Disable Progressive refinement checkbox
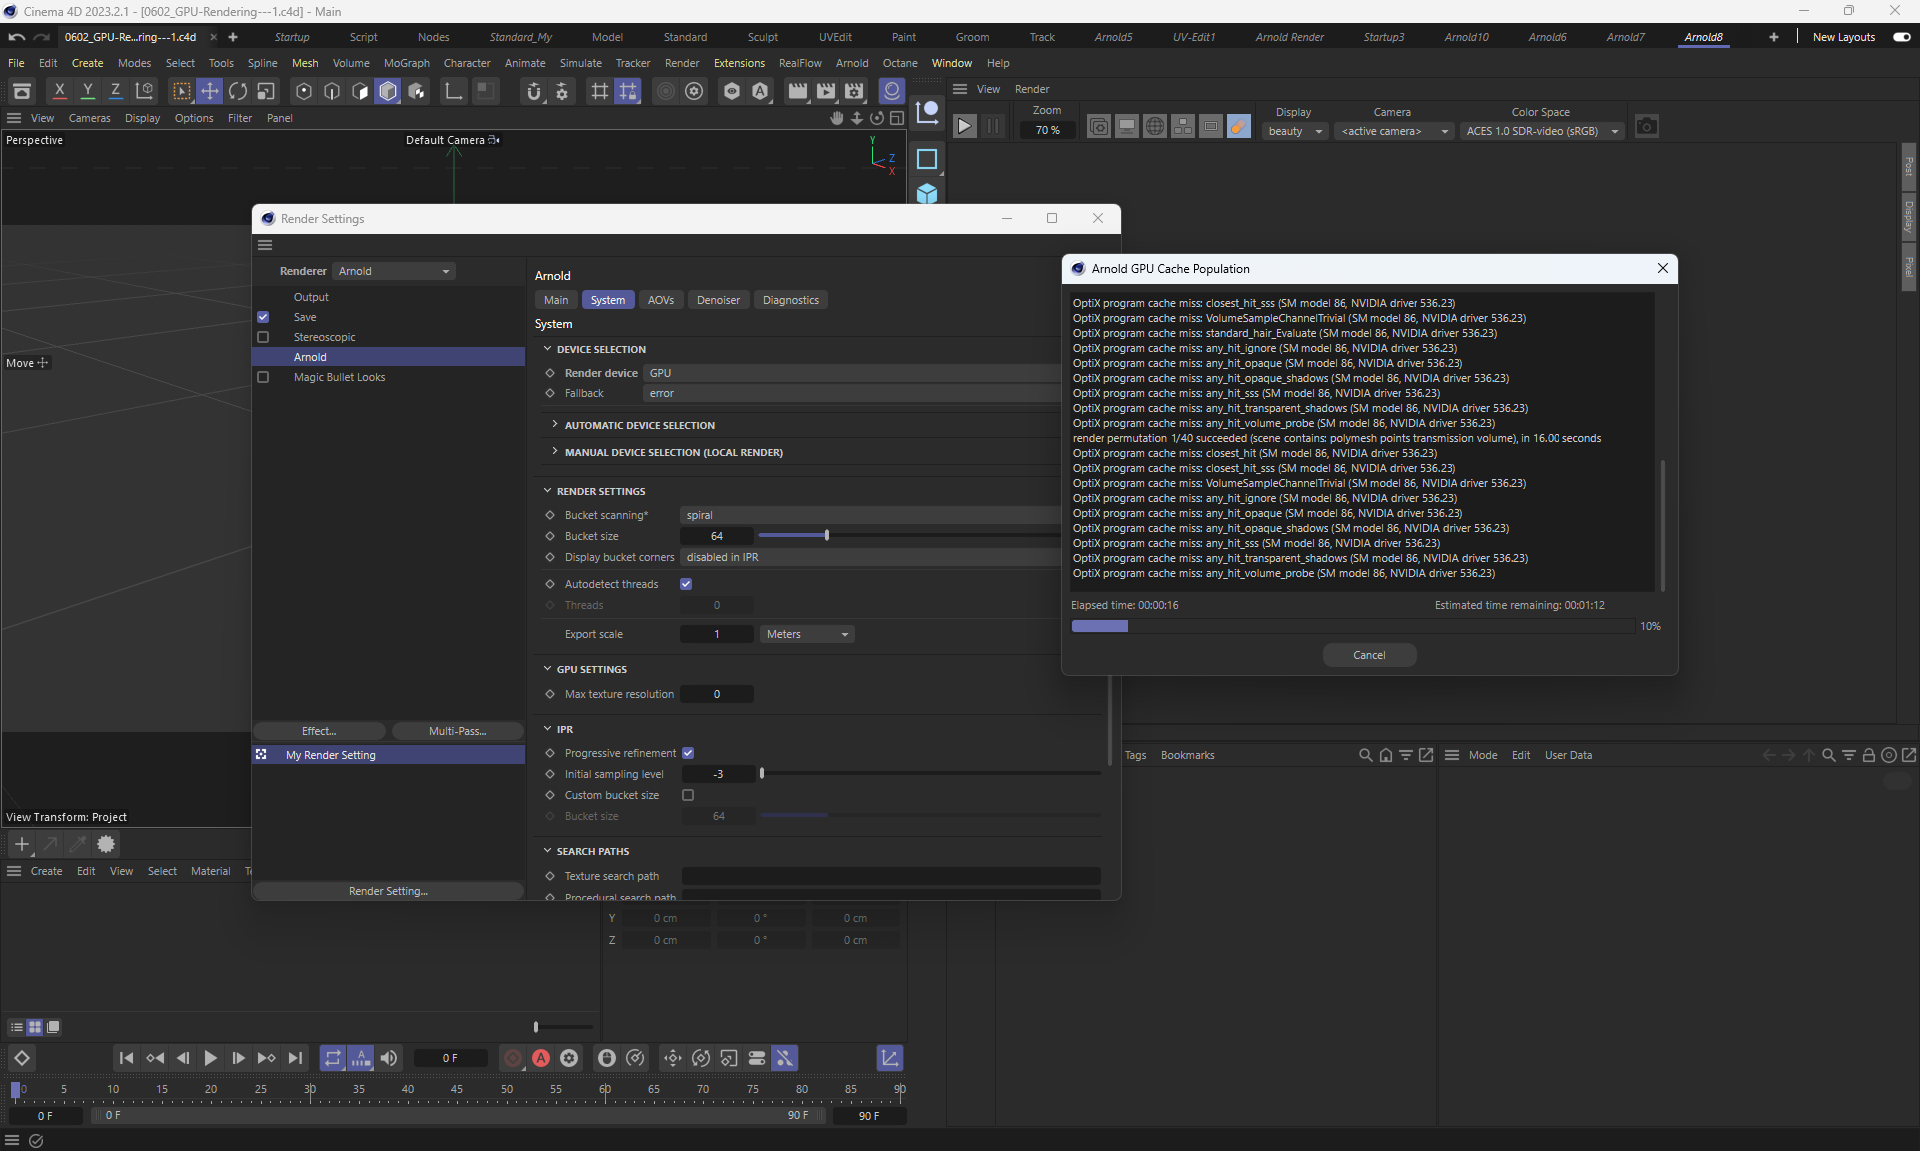 688,753
